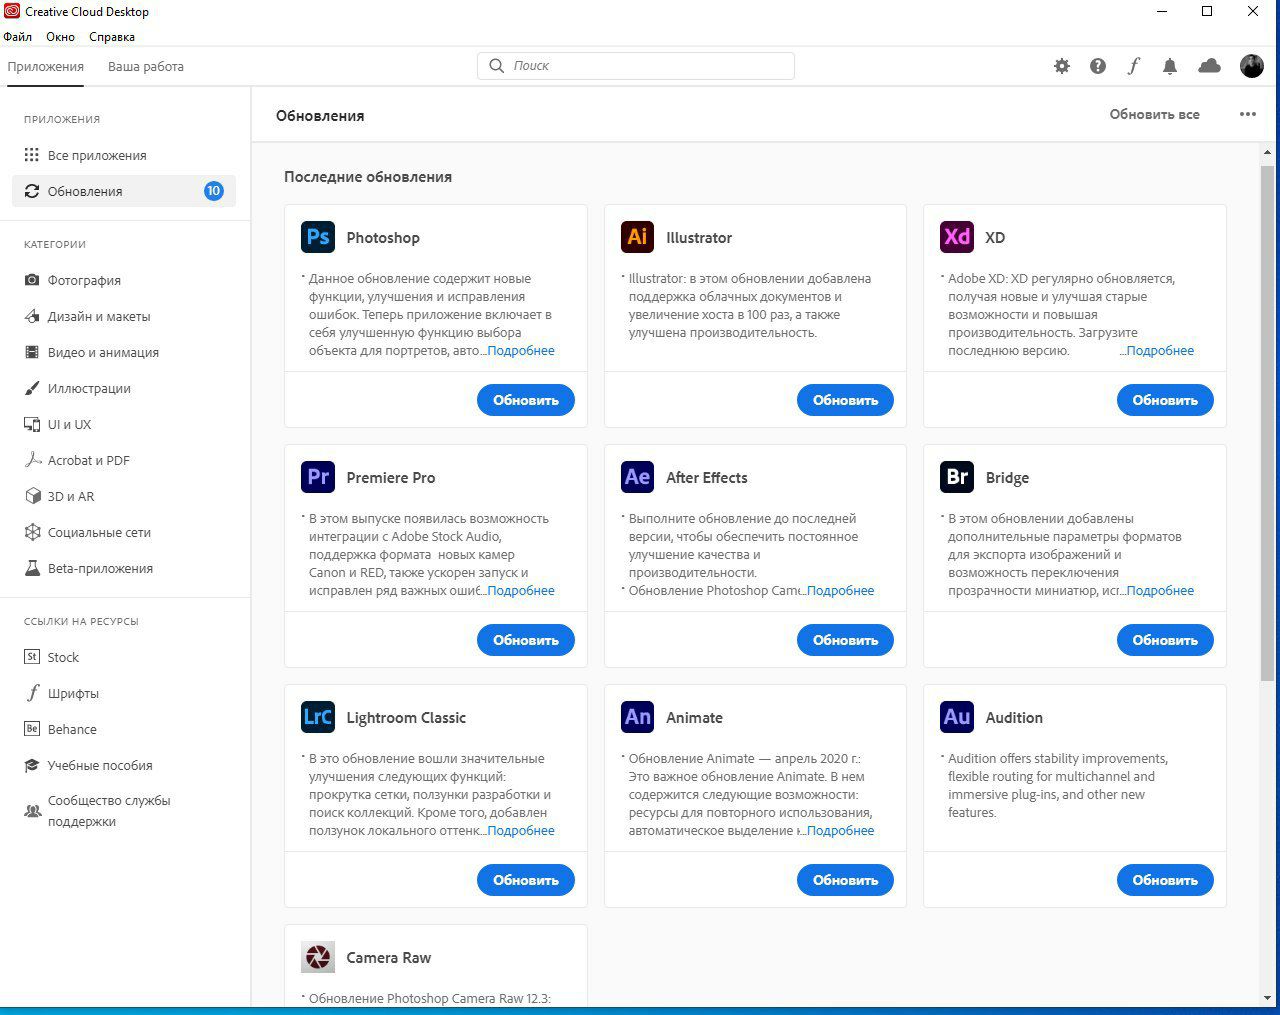Viewport: 1280px width, 1015px height.
Task: Open Beta-приложения category
Action: (x=124, y=568)
